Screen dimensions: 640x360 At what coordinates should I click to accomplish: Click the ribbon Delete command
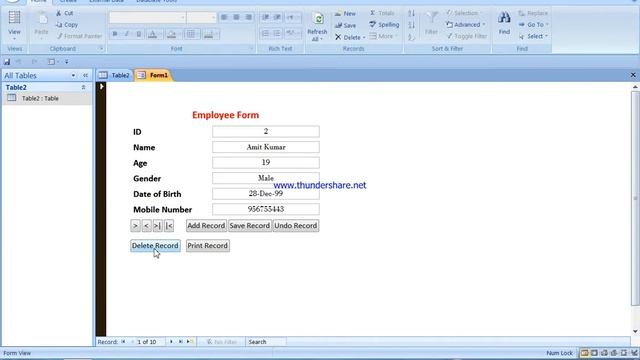coord(350,37)
